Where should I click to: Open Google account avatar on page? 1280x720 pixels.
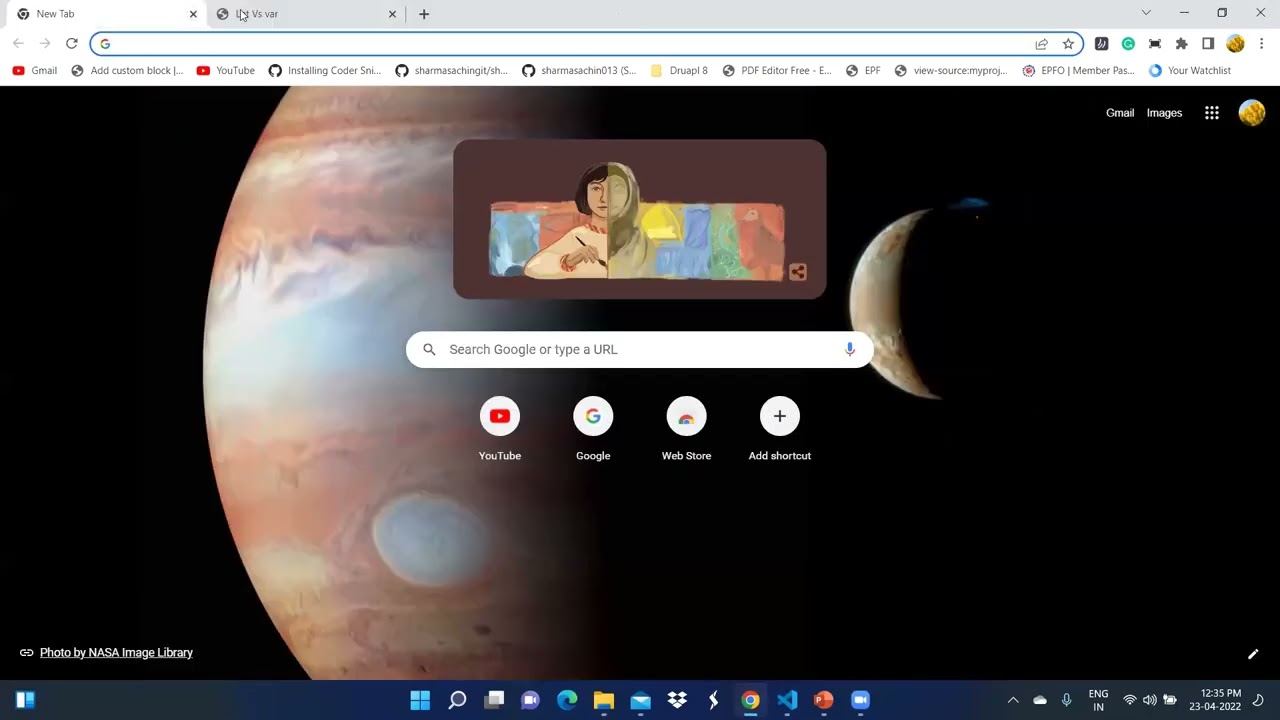pos(1252,113)
